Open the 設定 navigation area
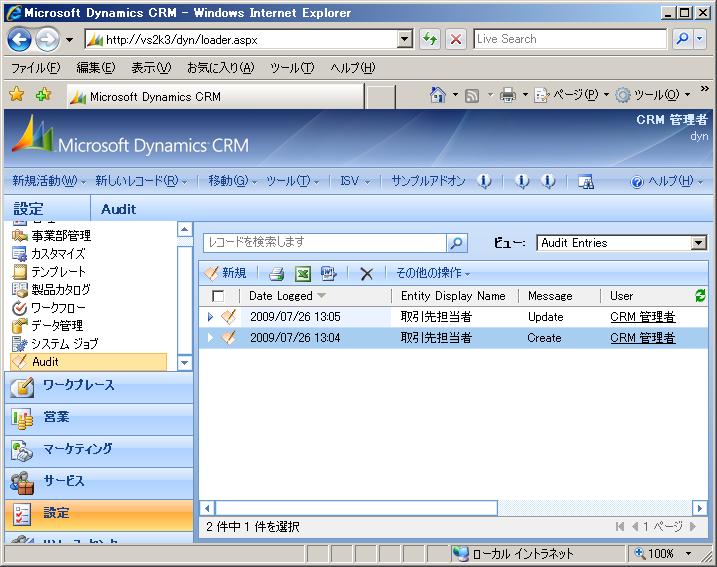 click(x=99, y=515)
